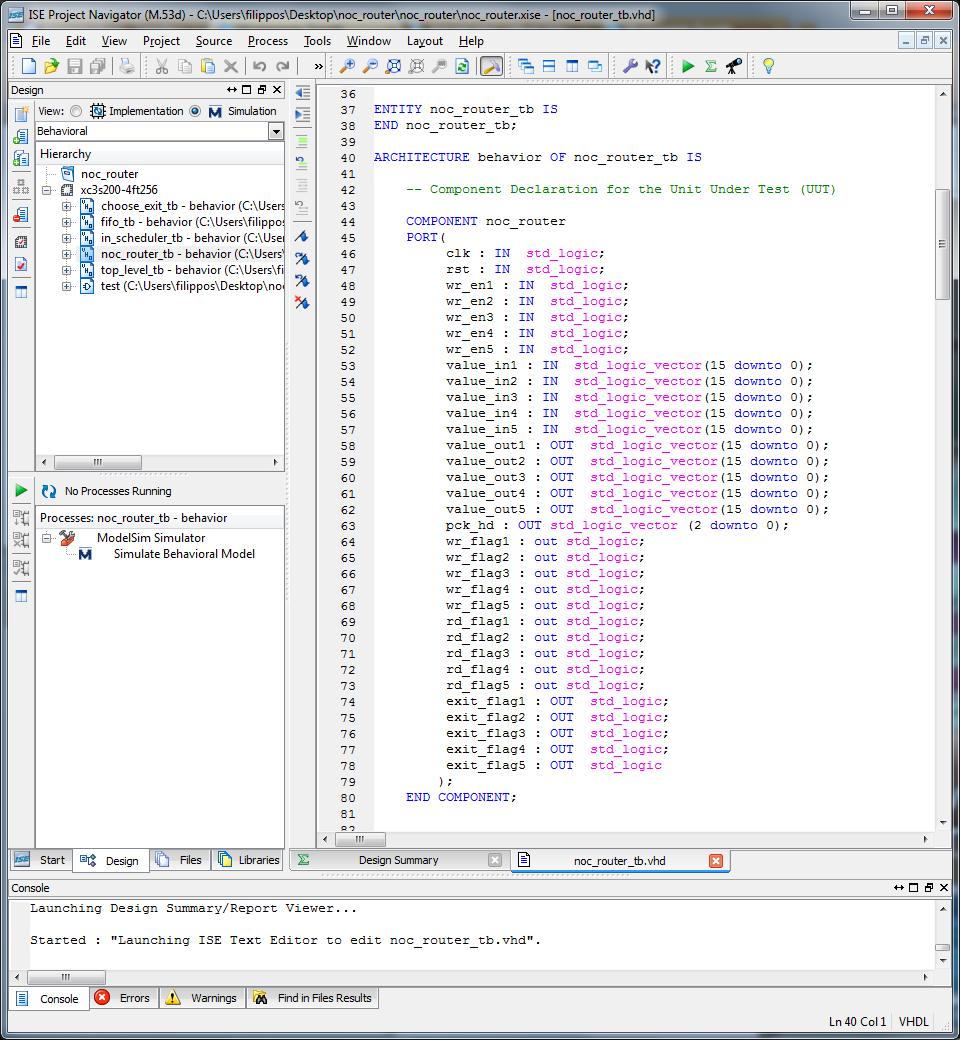Viewport: 960px width, 1040px height.
Task: Click the console horizontal scrollbar thumb
Action: point(66,978)
